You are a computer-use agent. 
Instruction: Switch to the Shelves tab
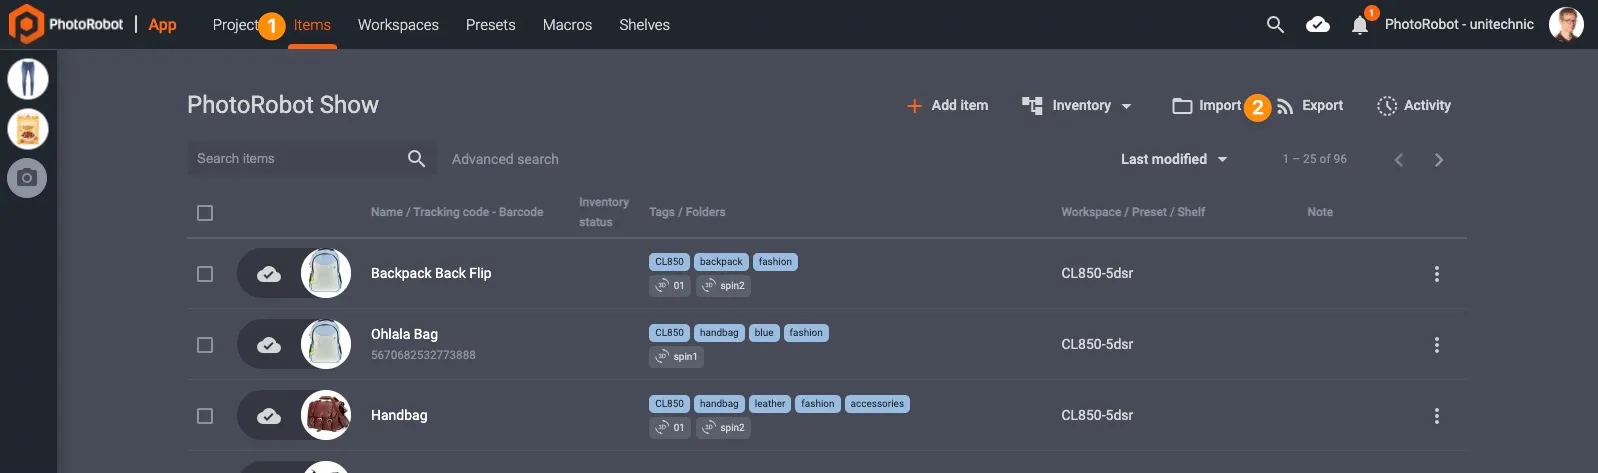click(x=644, y=25)
